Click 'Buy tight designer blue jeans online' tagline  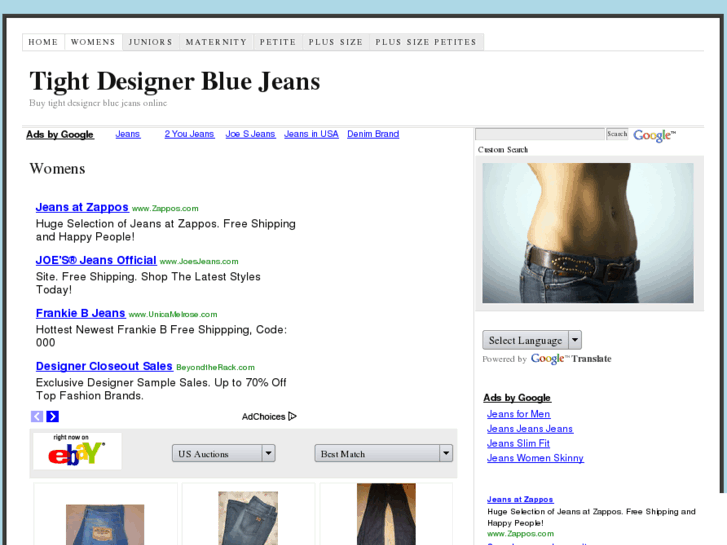tap(98, 103)
